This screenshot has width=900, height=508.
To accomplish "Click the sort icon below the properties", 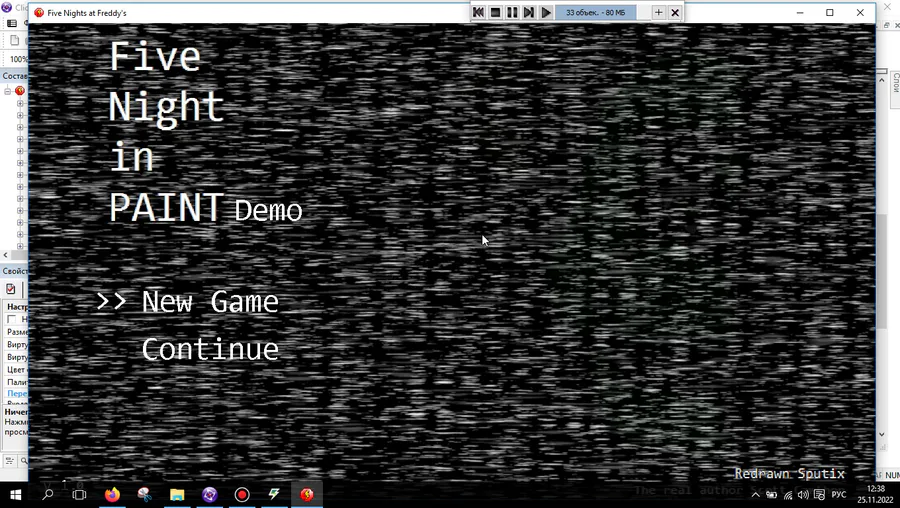I will pos(9,460).
